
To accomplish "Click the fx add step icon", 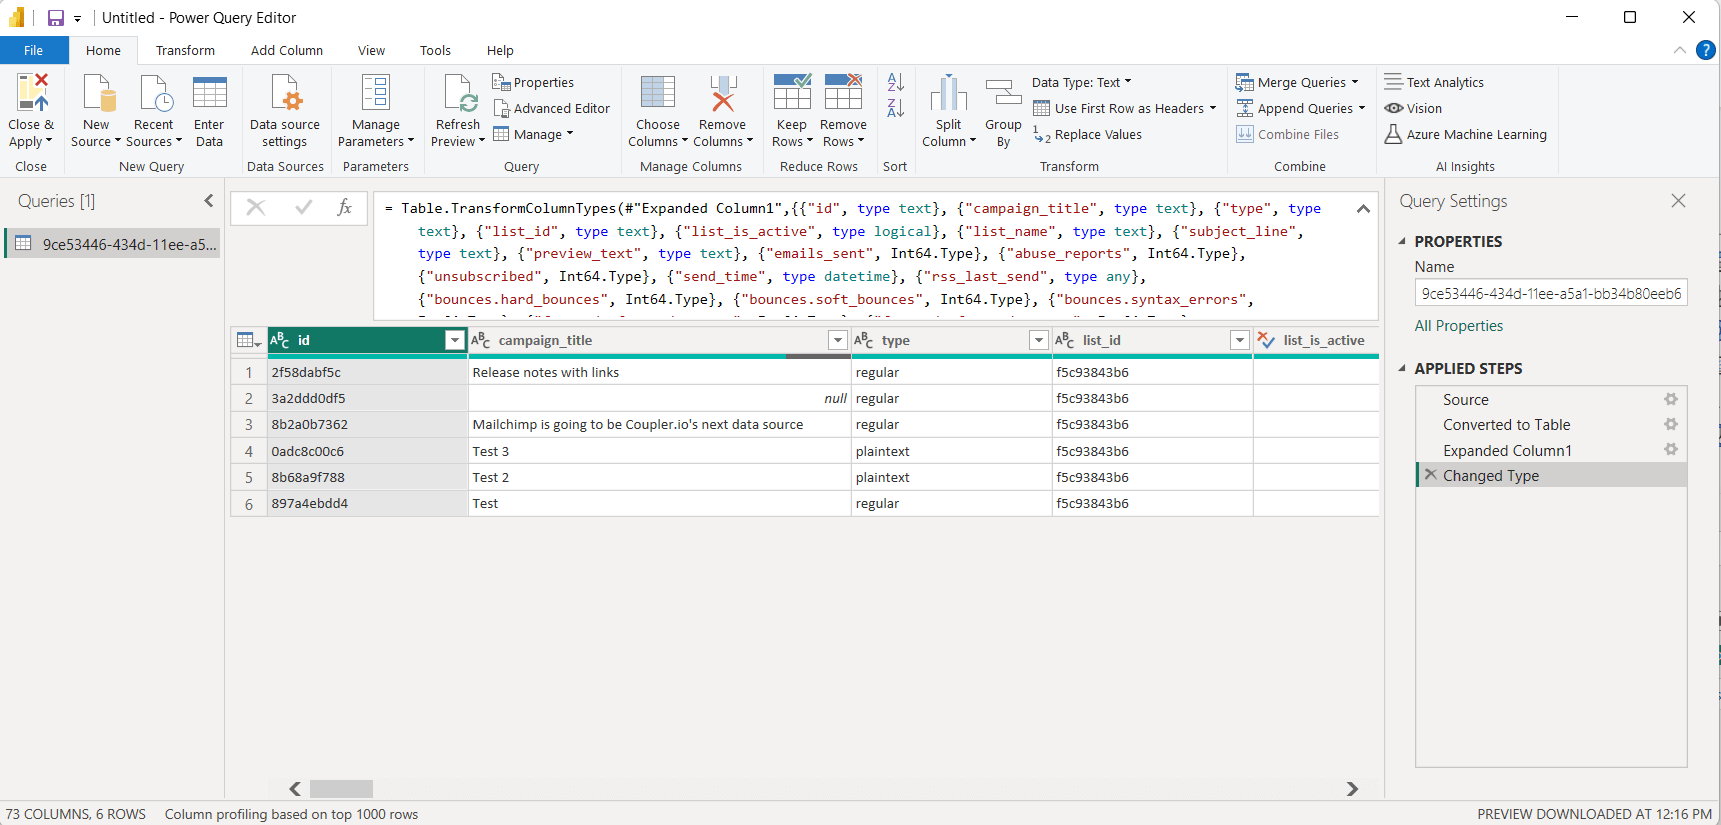I will (x=345, y=207).
